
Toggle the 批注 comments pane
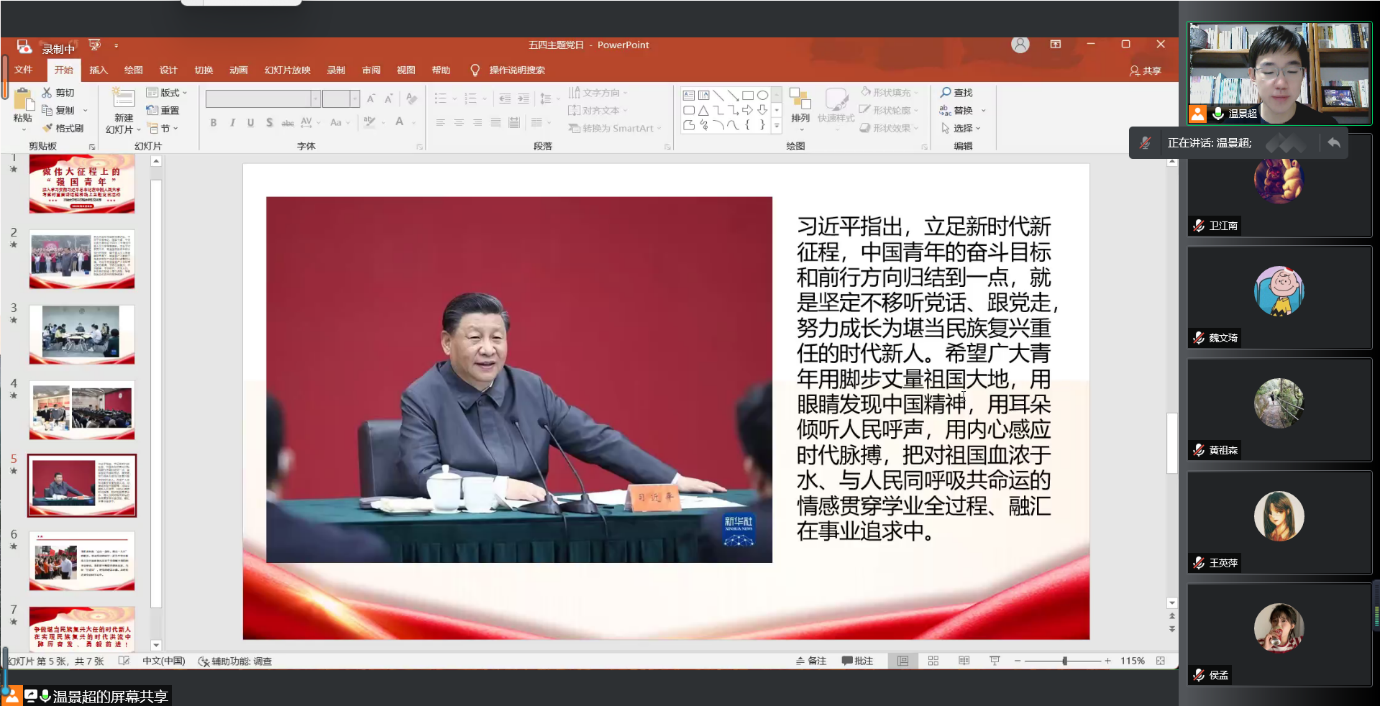[858, 661]
